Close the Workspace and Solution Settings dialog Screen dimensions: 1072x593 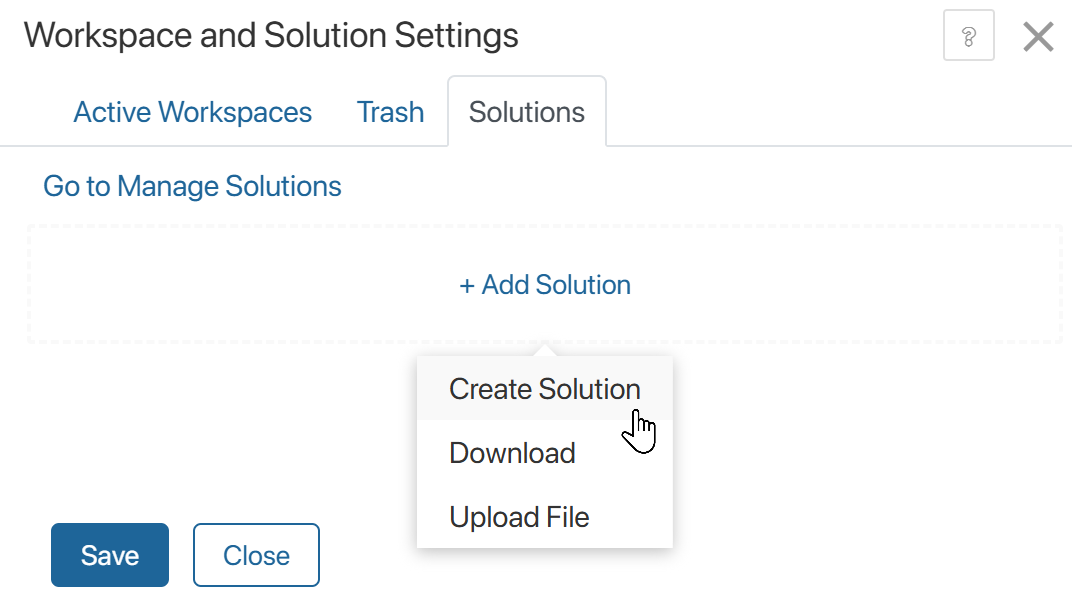[1038, 36]
